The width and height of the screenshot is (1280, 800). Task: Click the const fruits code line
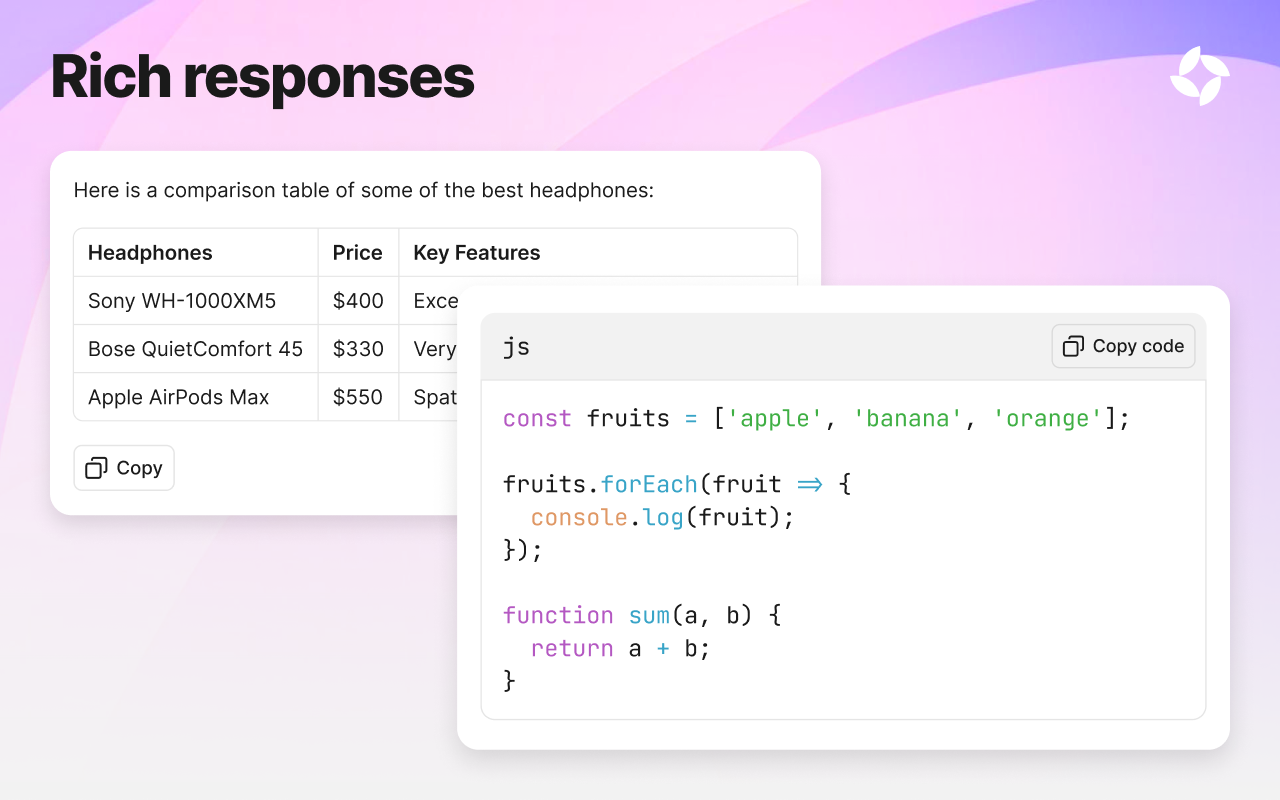816,418
